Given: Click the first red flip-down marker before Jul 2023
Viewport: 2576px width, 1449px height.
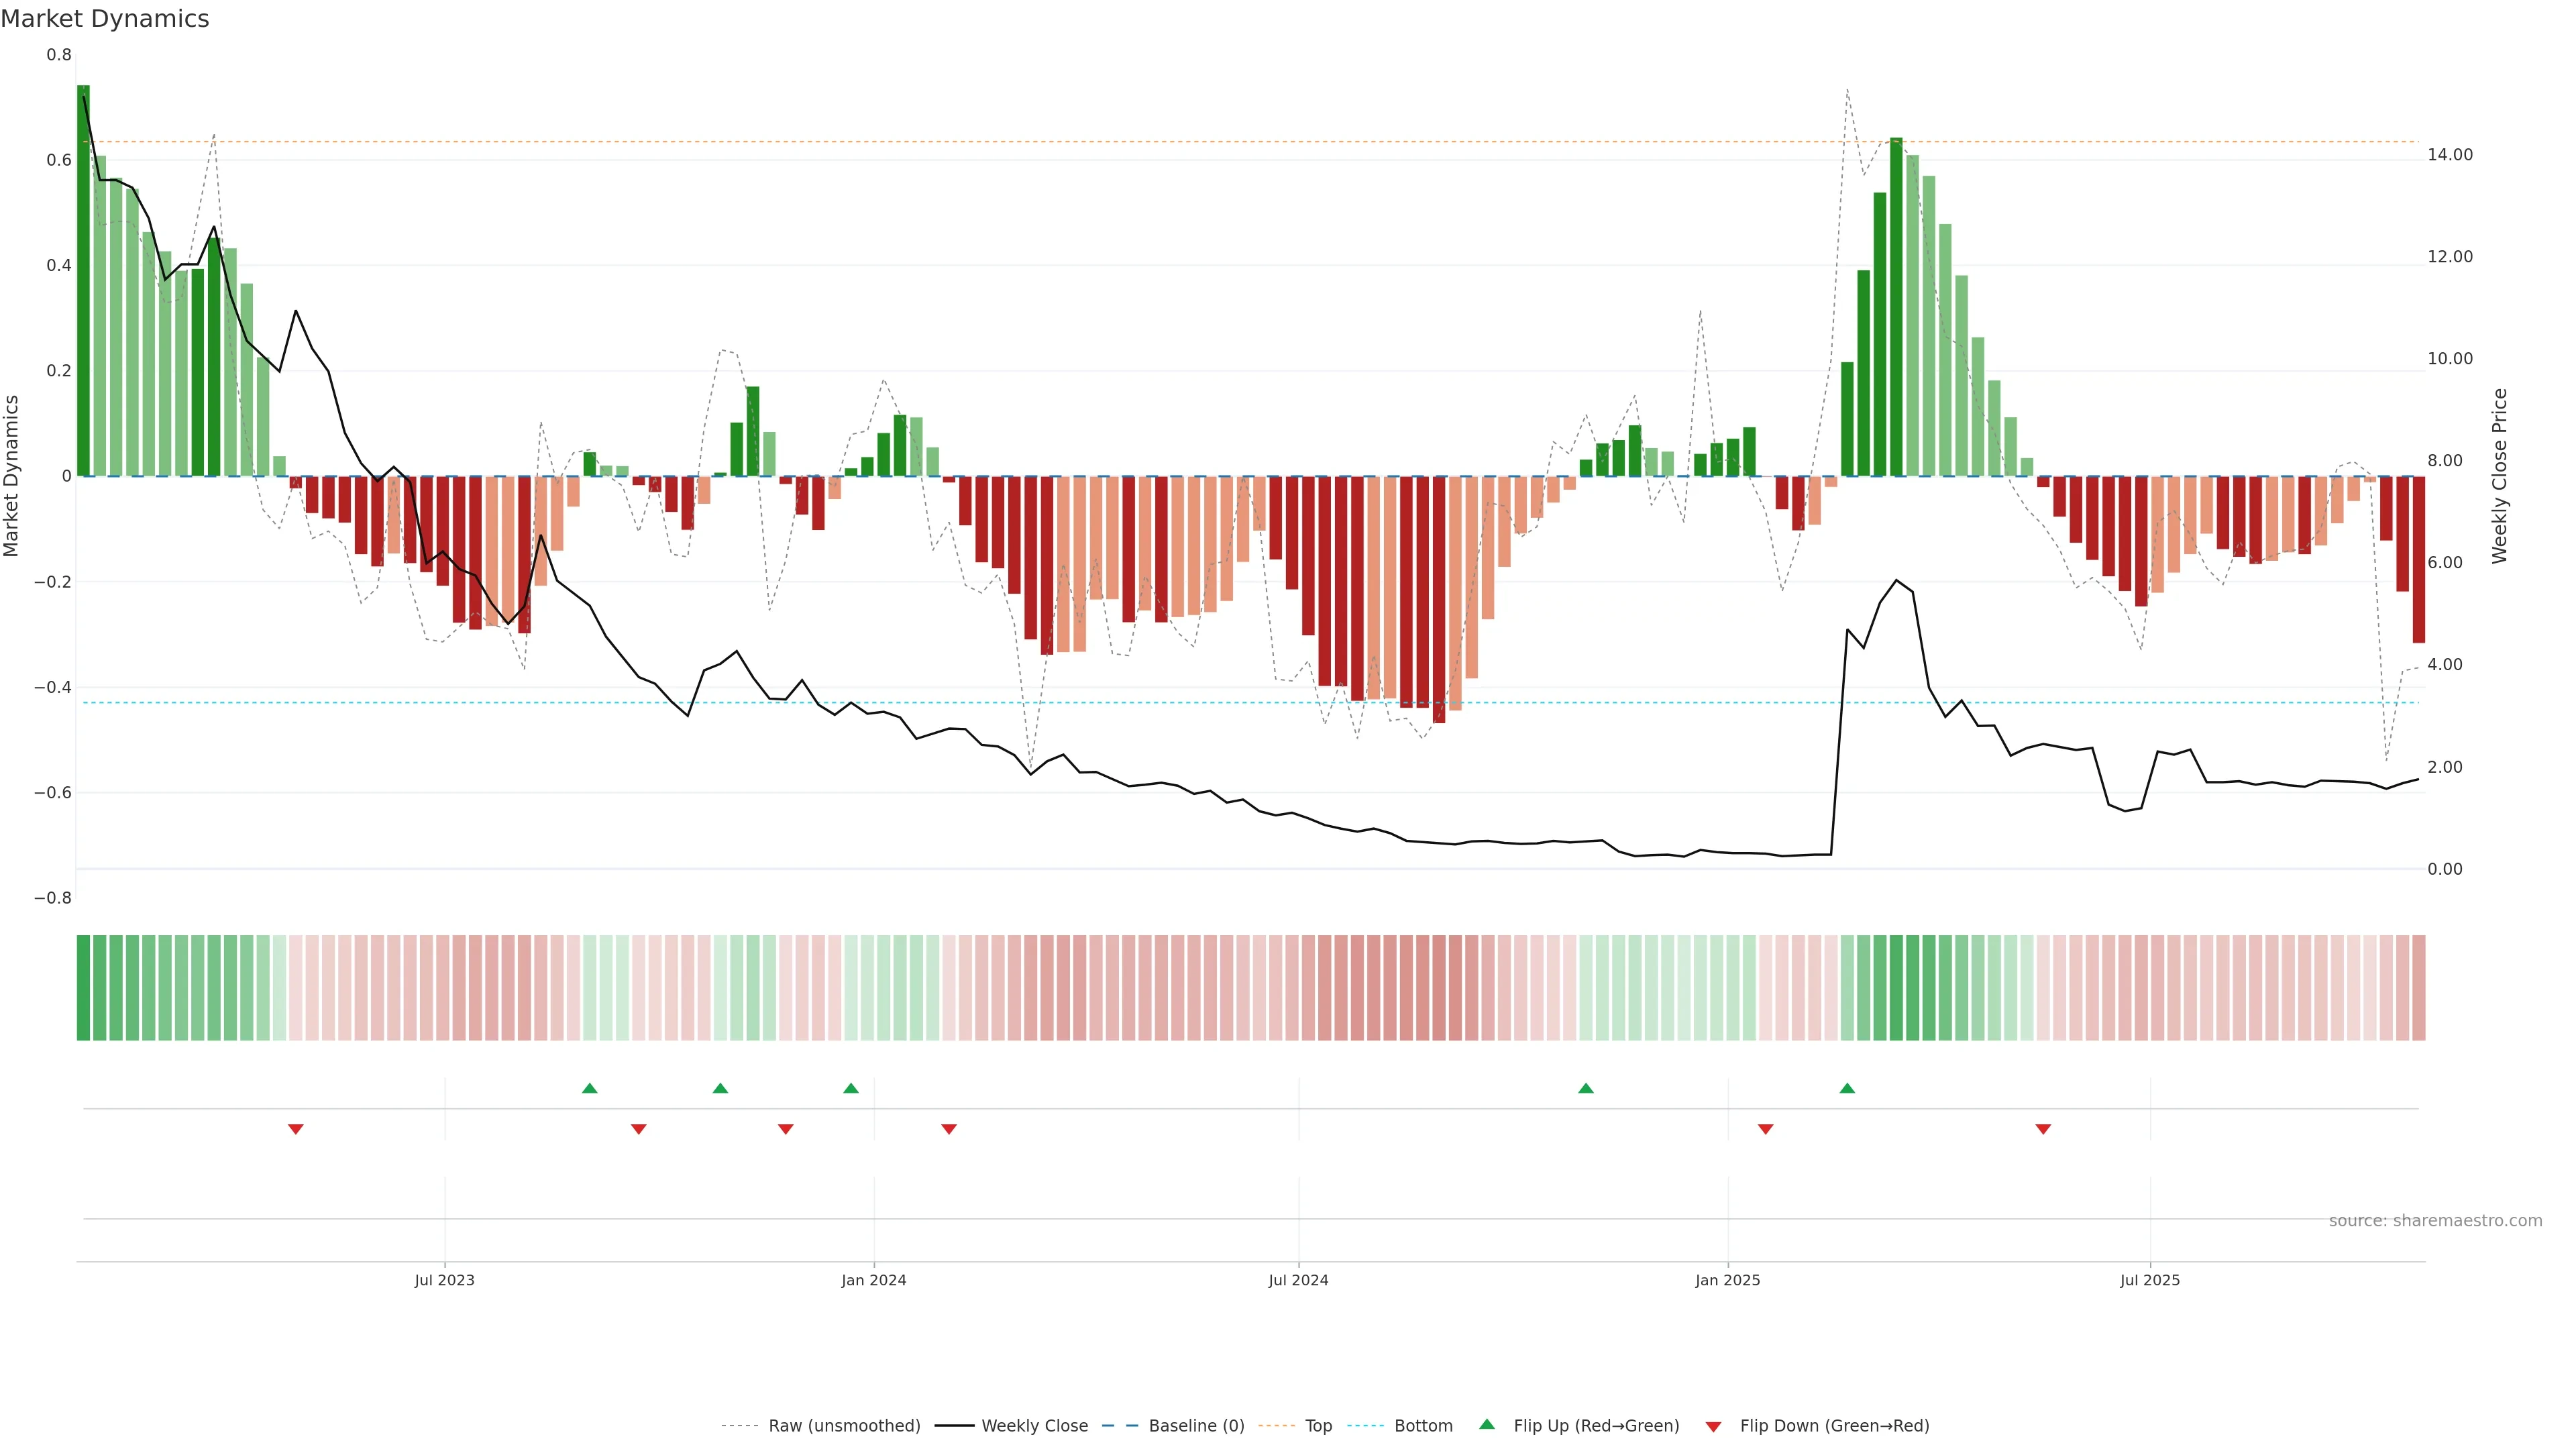Looking at the screenshot, I should 296,1129.
